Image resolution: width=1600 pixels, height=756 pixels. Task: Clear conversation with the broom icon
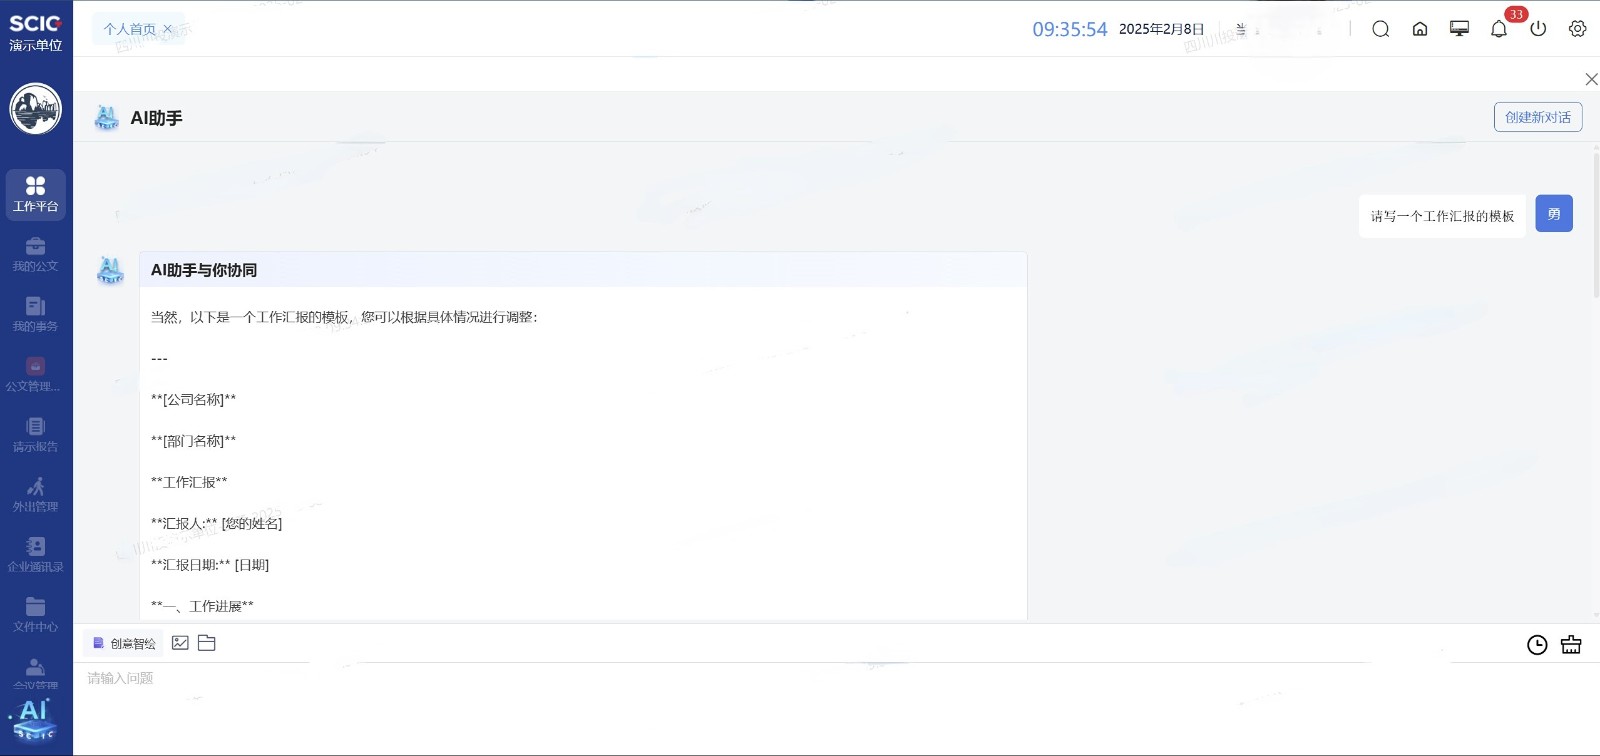pyautogui.click(x=1571, y=645)
